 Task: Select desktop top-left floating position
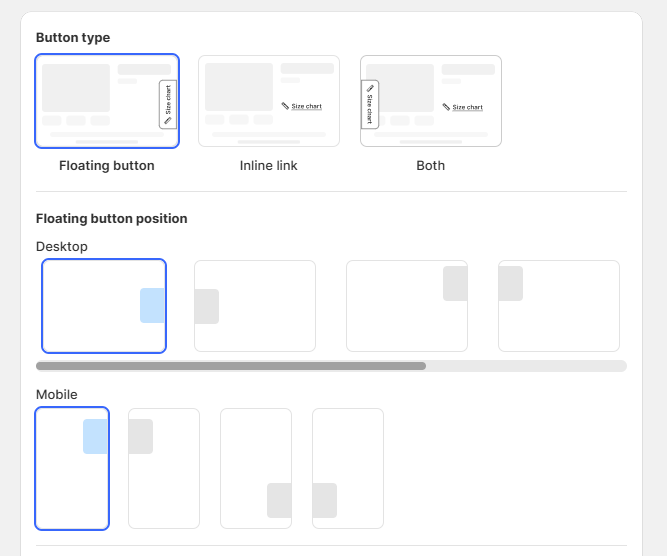point(559,306)
